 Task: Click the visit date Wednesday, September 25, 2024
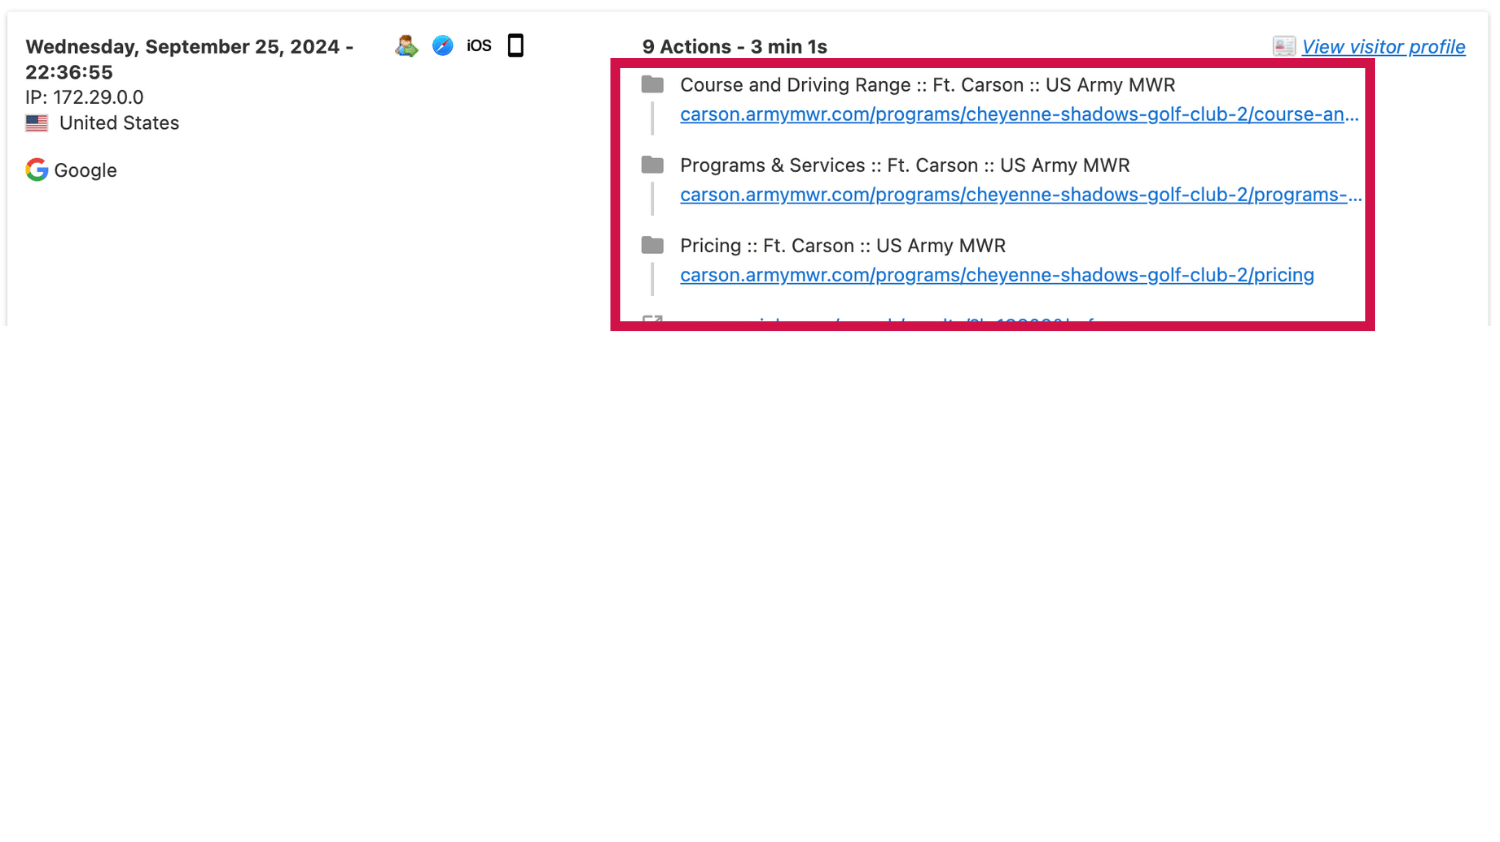click(x=189, y=59)
